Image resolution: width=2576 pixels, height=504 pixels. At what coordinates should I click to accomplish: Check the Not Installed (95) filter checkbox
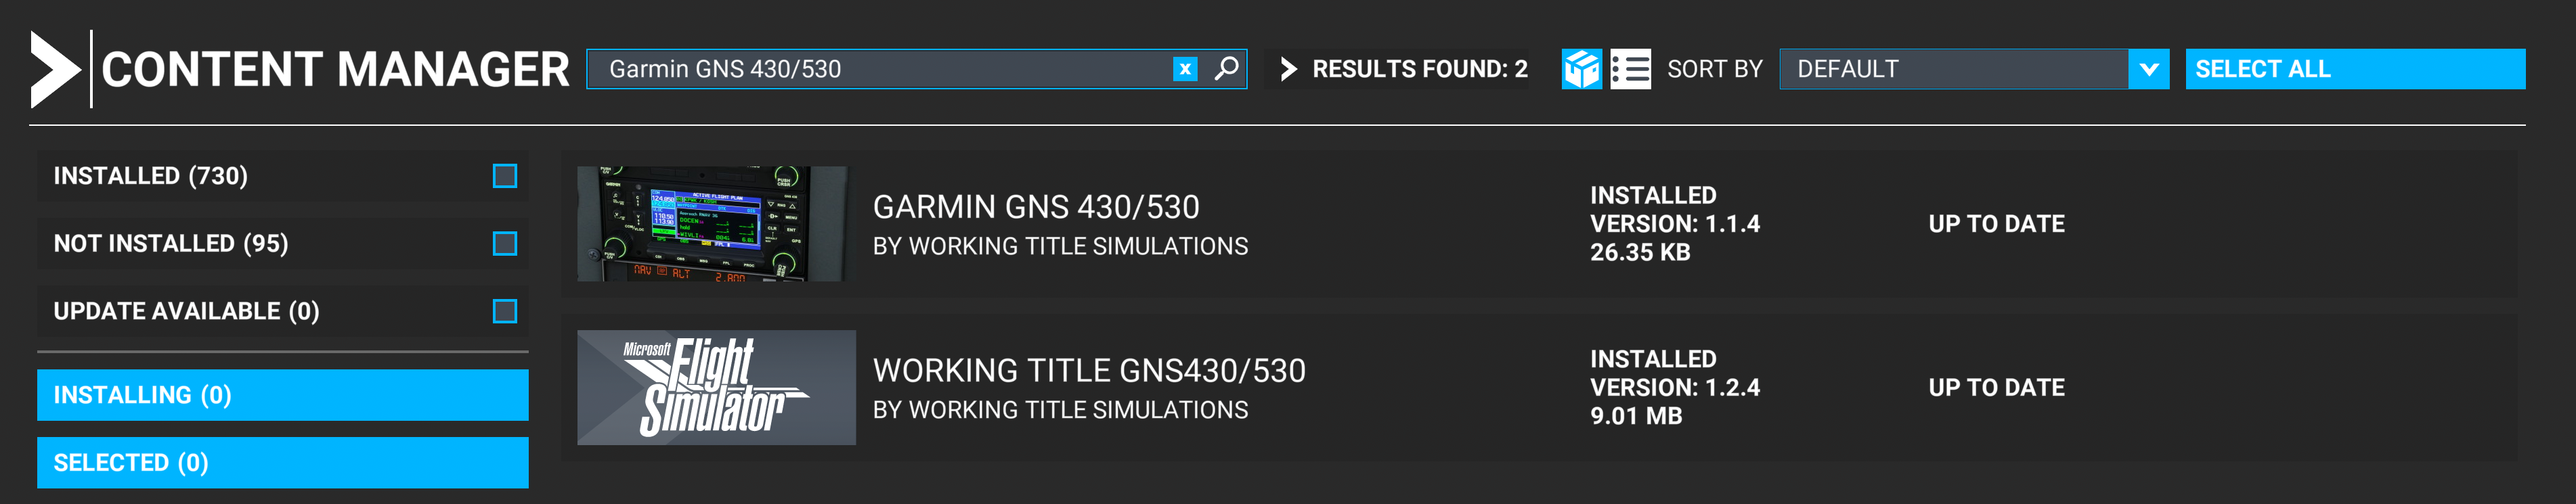click(505, 244)
